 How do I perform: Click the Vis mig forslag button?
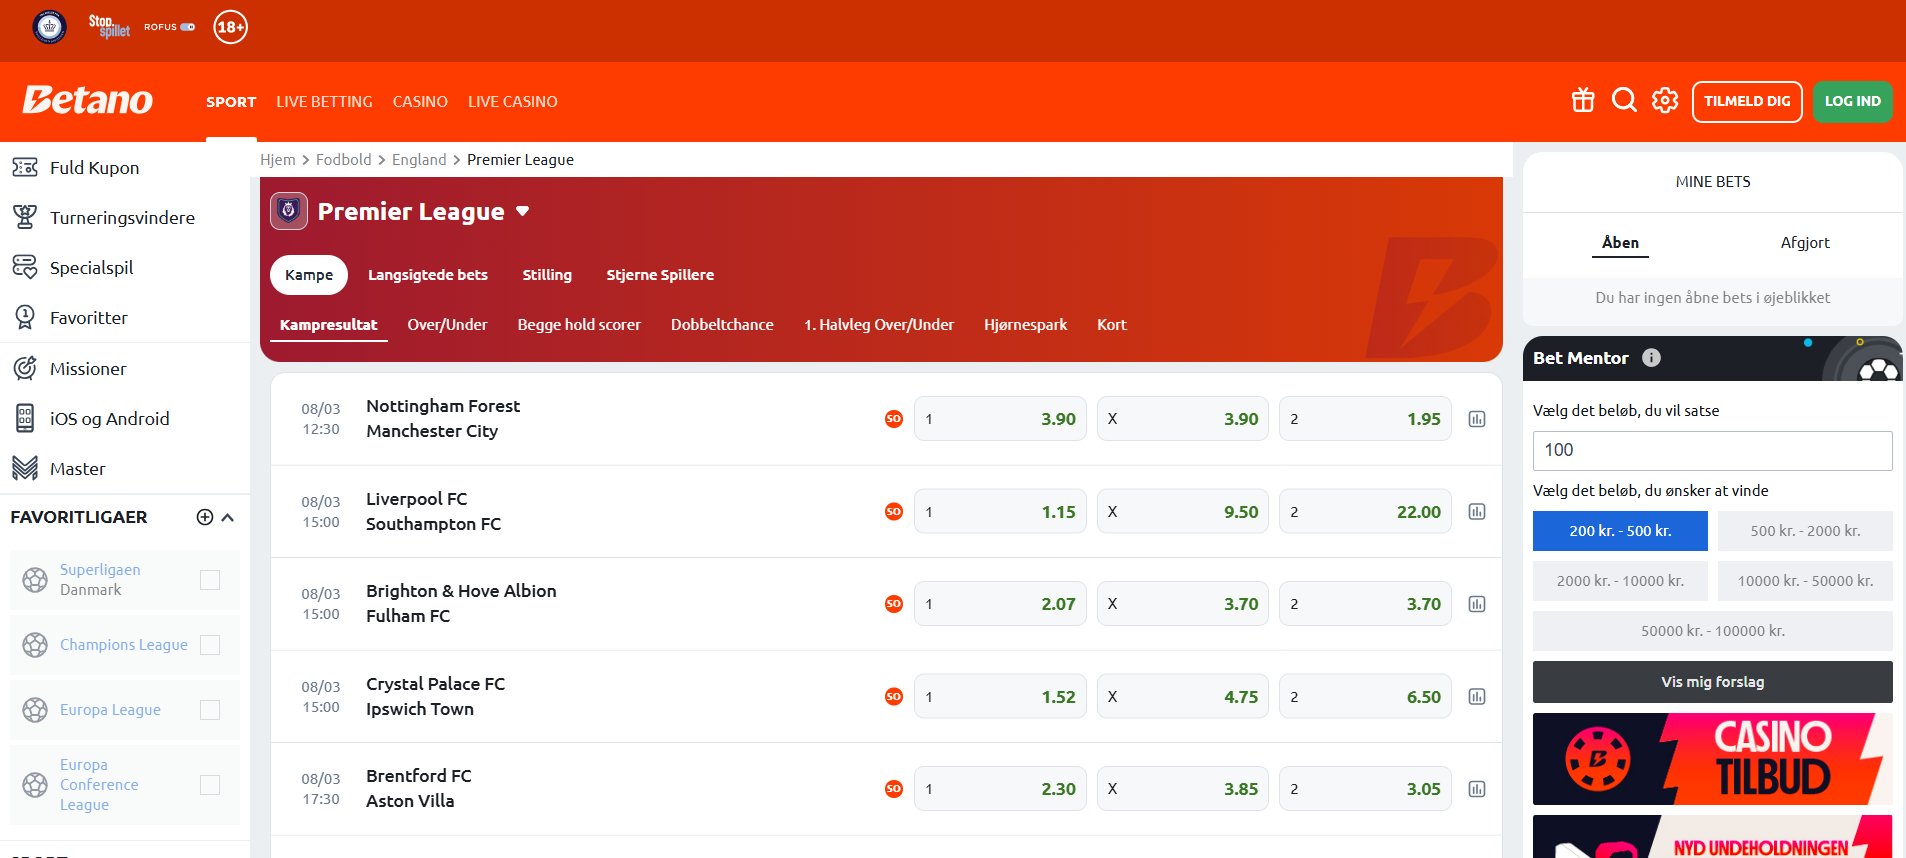(1712, 682)
